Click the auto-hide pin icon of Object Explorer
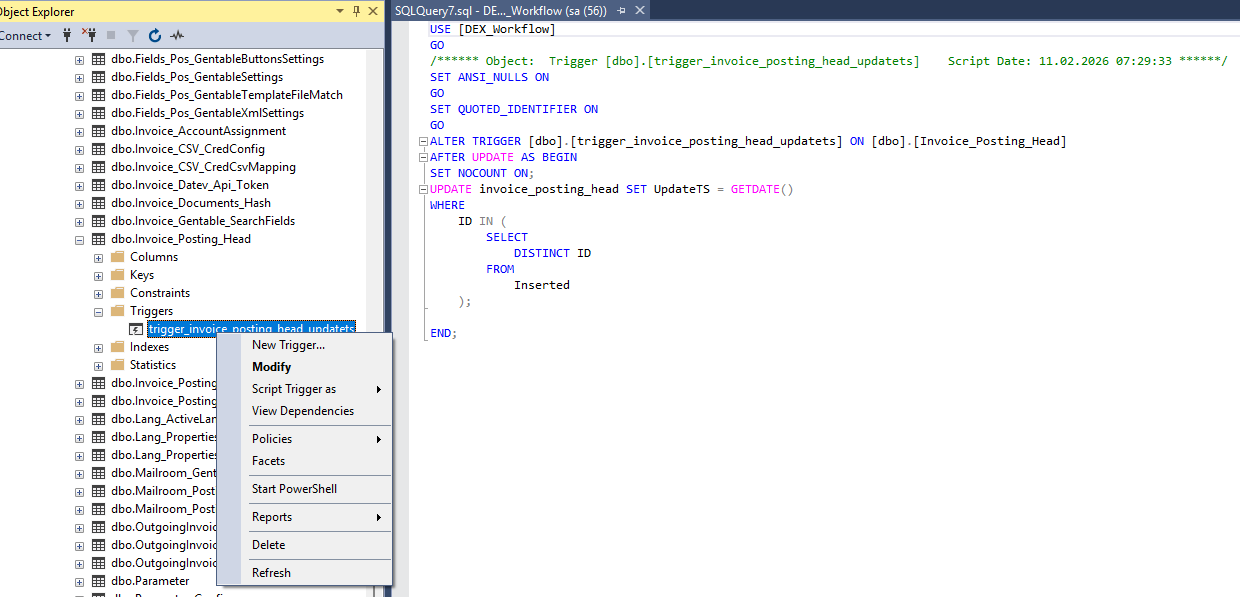This screenshot has width=1240, height=597. click(356, 11)
